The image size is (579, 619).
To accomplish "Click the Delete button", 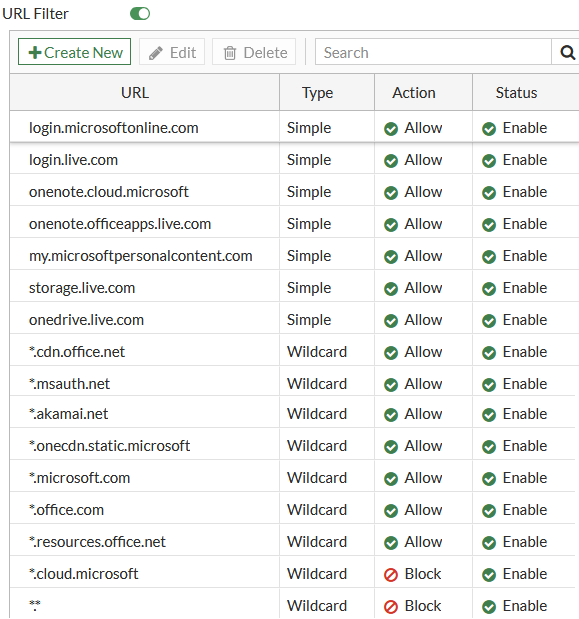I will [x=254, y=52].
